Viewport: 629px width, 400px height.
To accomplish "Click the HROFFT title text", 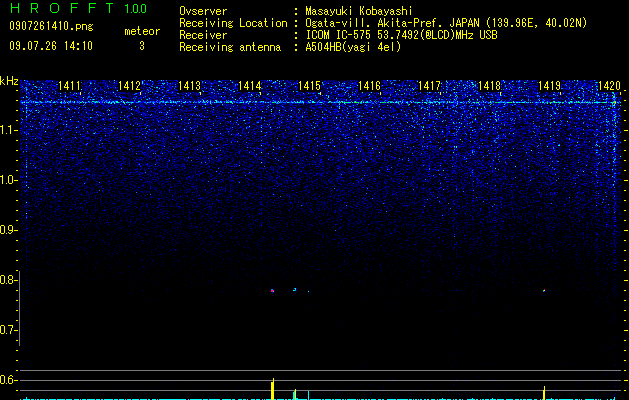I will pos(62,8).
